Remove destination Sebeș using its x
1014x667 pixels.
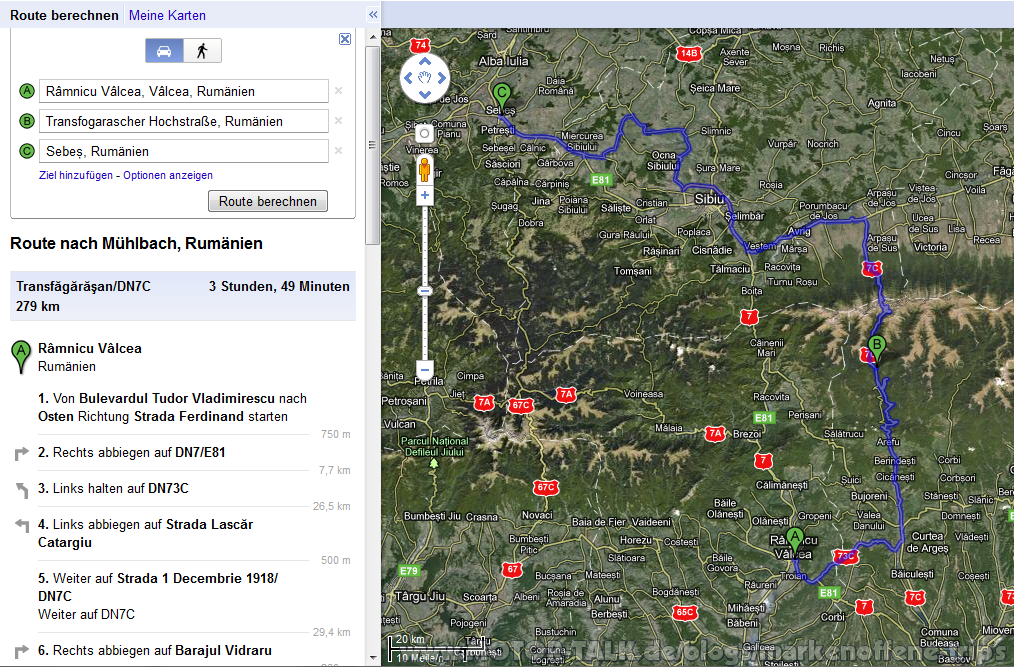coord(340,150)
